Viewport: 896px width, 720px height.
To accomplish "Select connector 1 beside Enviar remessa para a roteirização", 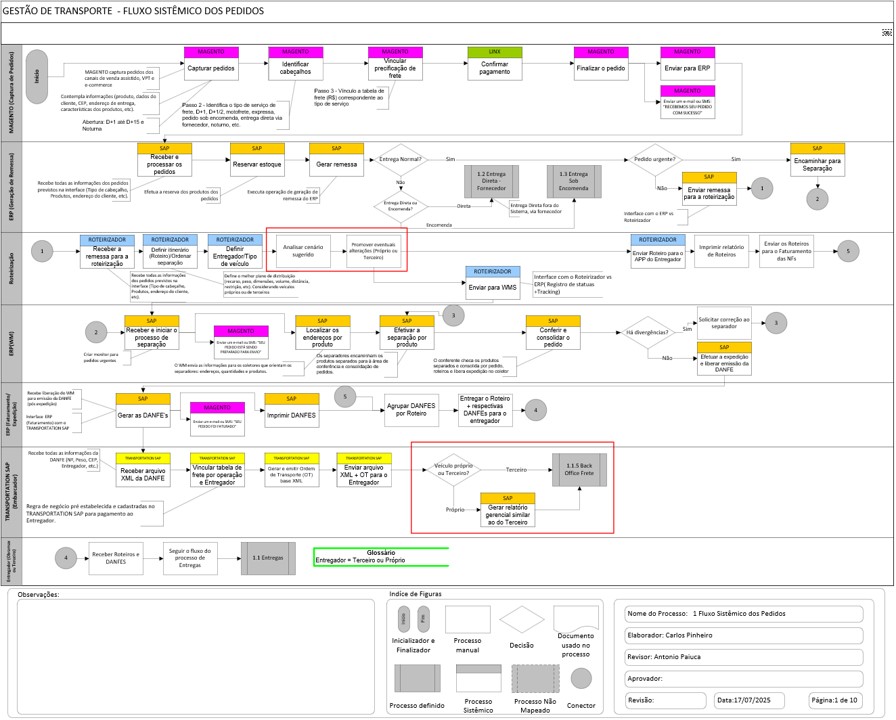I will [762, 188].
